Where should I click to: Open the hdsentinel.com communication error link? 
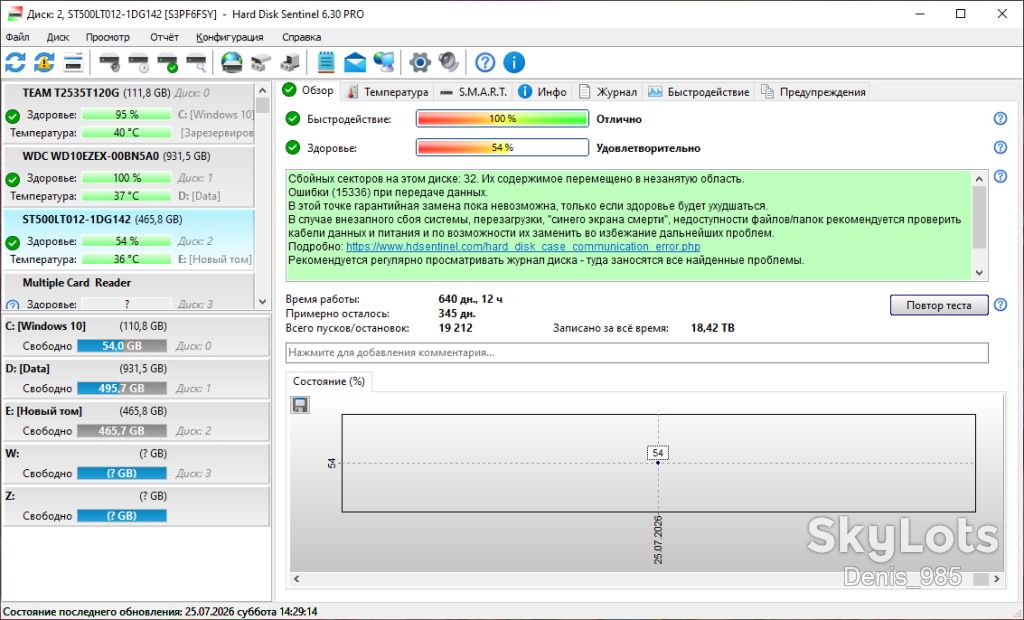pyautogui.click(x=523, y=246)
